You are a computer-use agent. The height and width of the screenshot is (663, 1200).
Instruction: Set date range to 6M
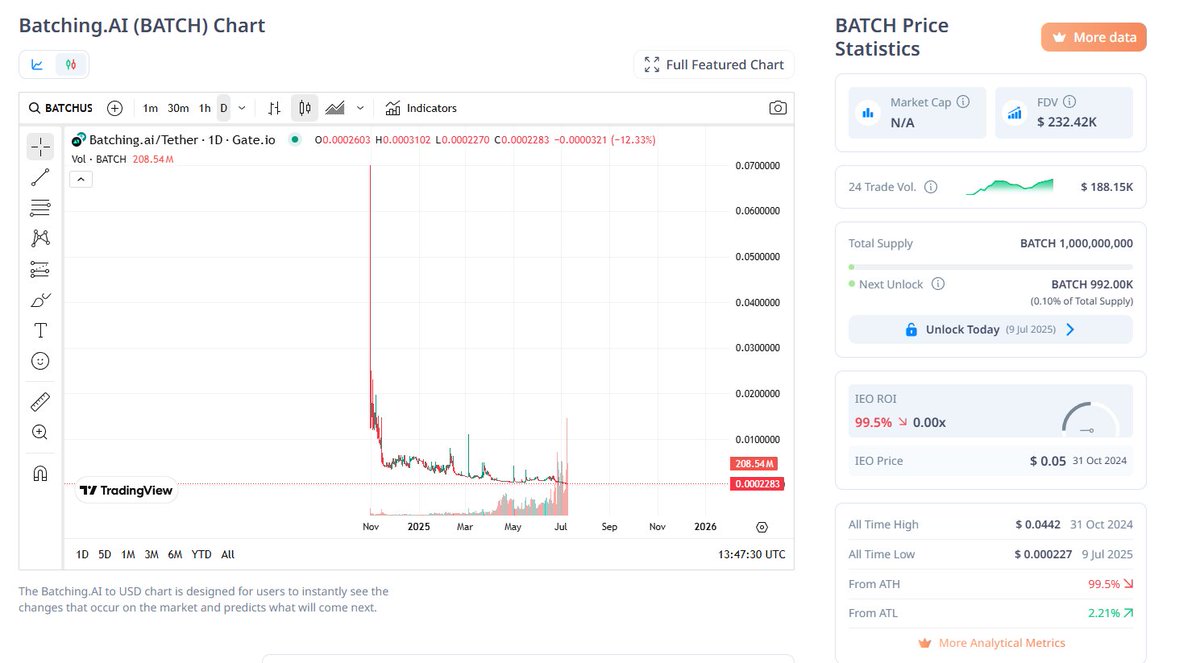175,554
